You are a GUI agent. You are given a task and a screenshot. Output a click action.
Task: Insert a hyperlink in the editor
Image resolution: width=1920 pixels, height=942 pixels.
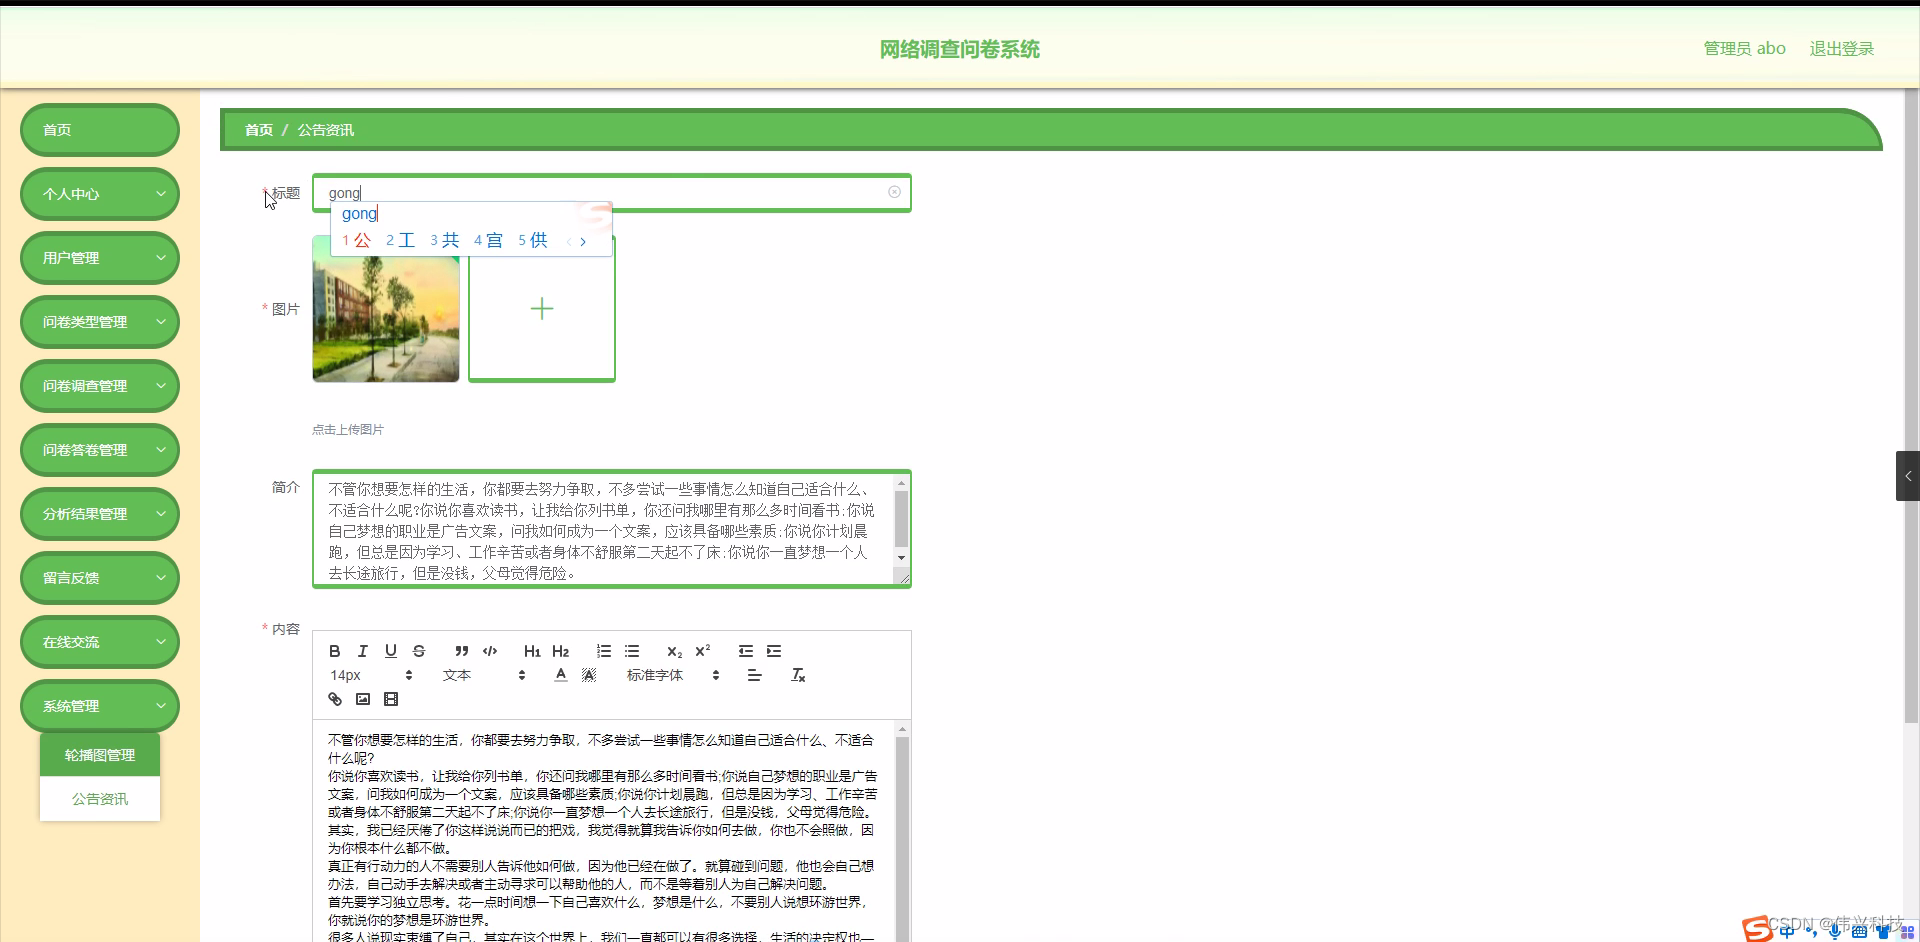point(334,698)
